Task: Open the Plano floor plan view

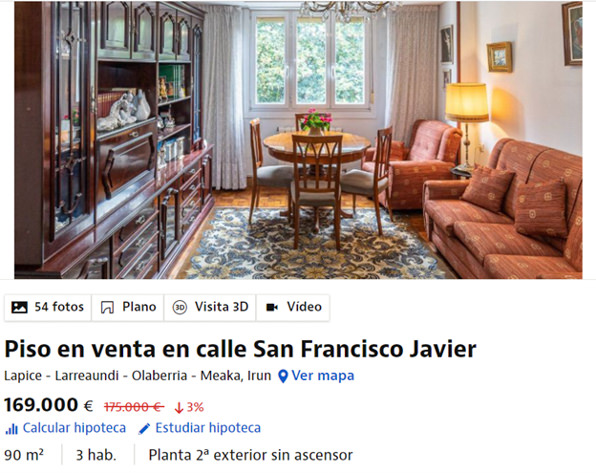Action: point(128,307)
